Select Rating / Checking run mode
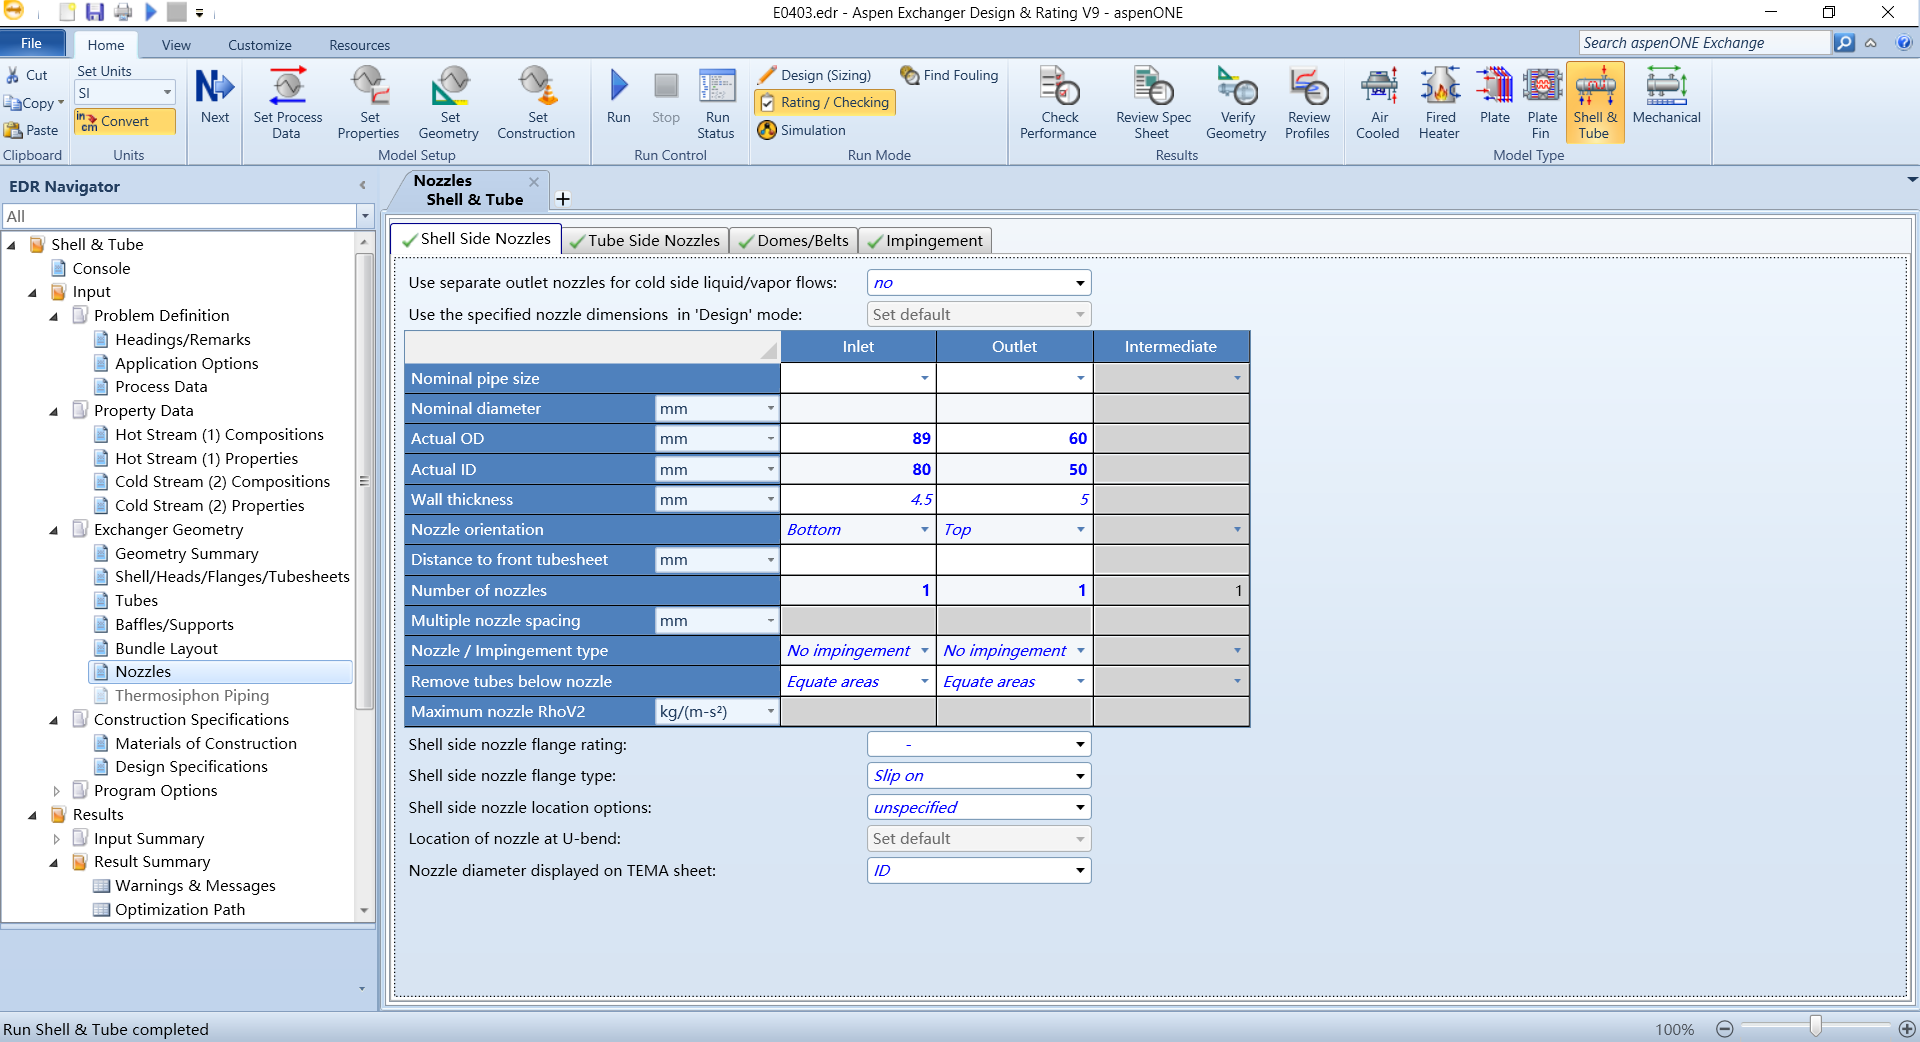Image resolution: width=1920 pixels, height=1042 pixels. point(824,102)
